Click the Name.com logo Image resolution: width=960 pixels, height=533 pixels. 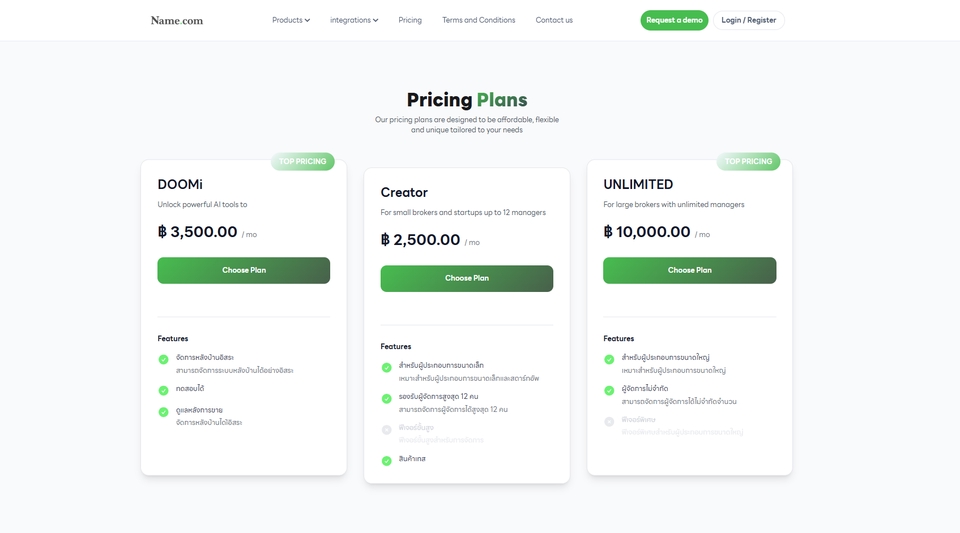click(x=177, y=20)
